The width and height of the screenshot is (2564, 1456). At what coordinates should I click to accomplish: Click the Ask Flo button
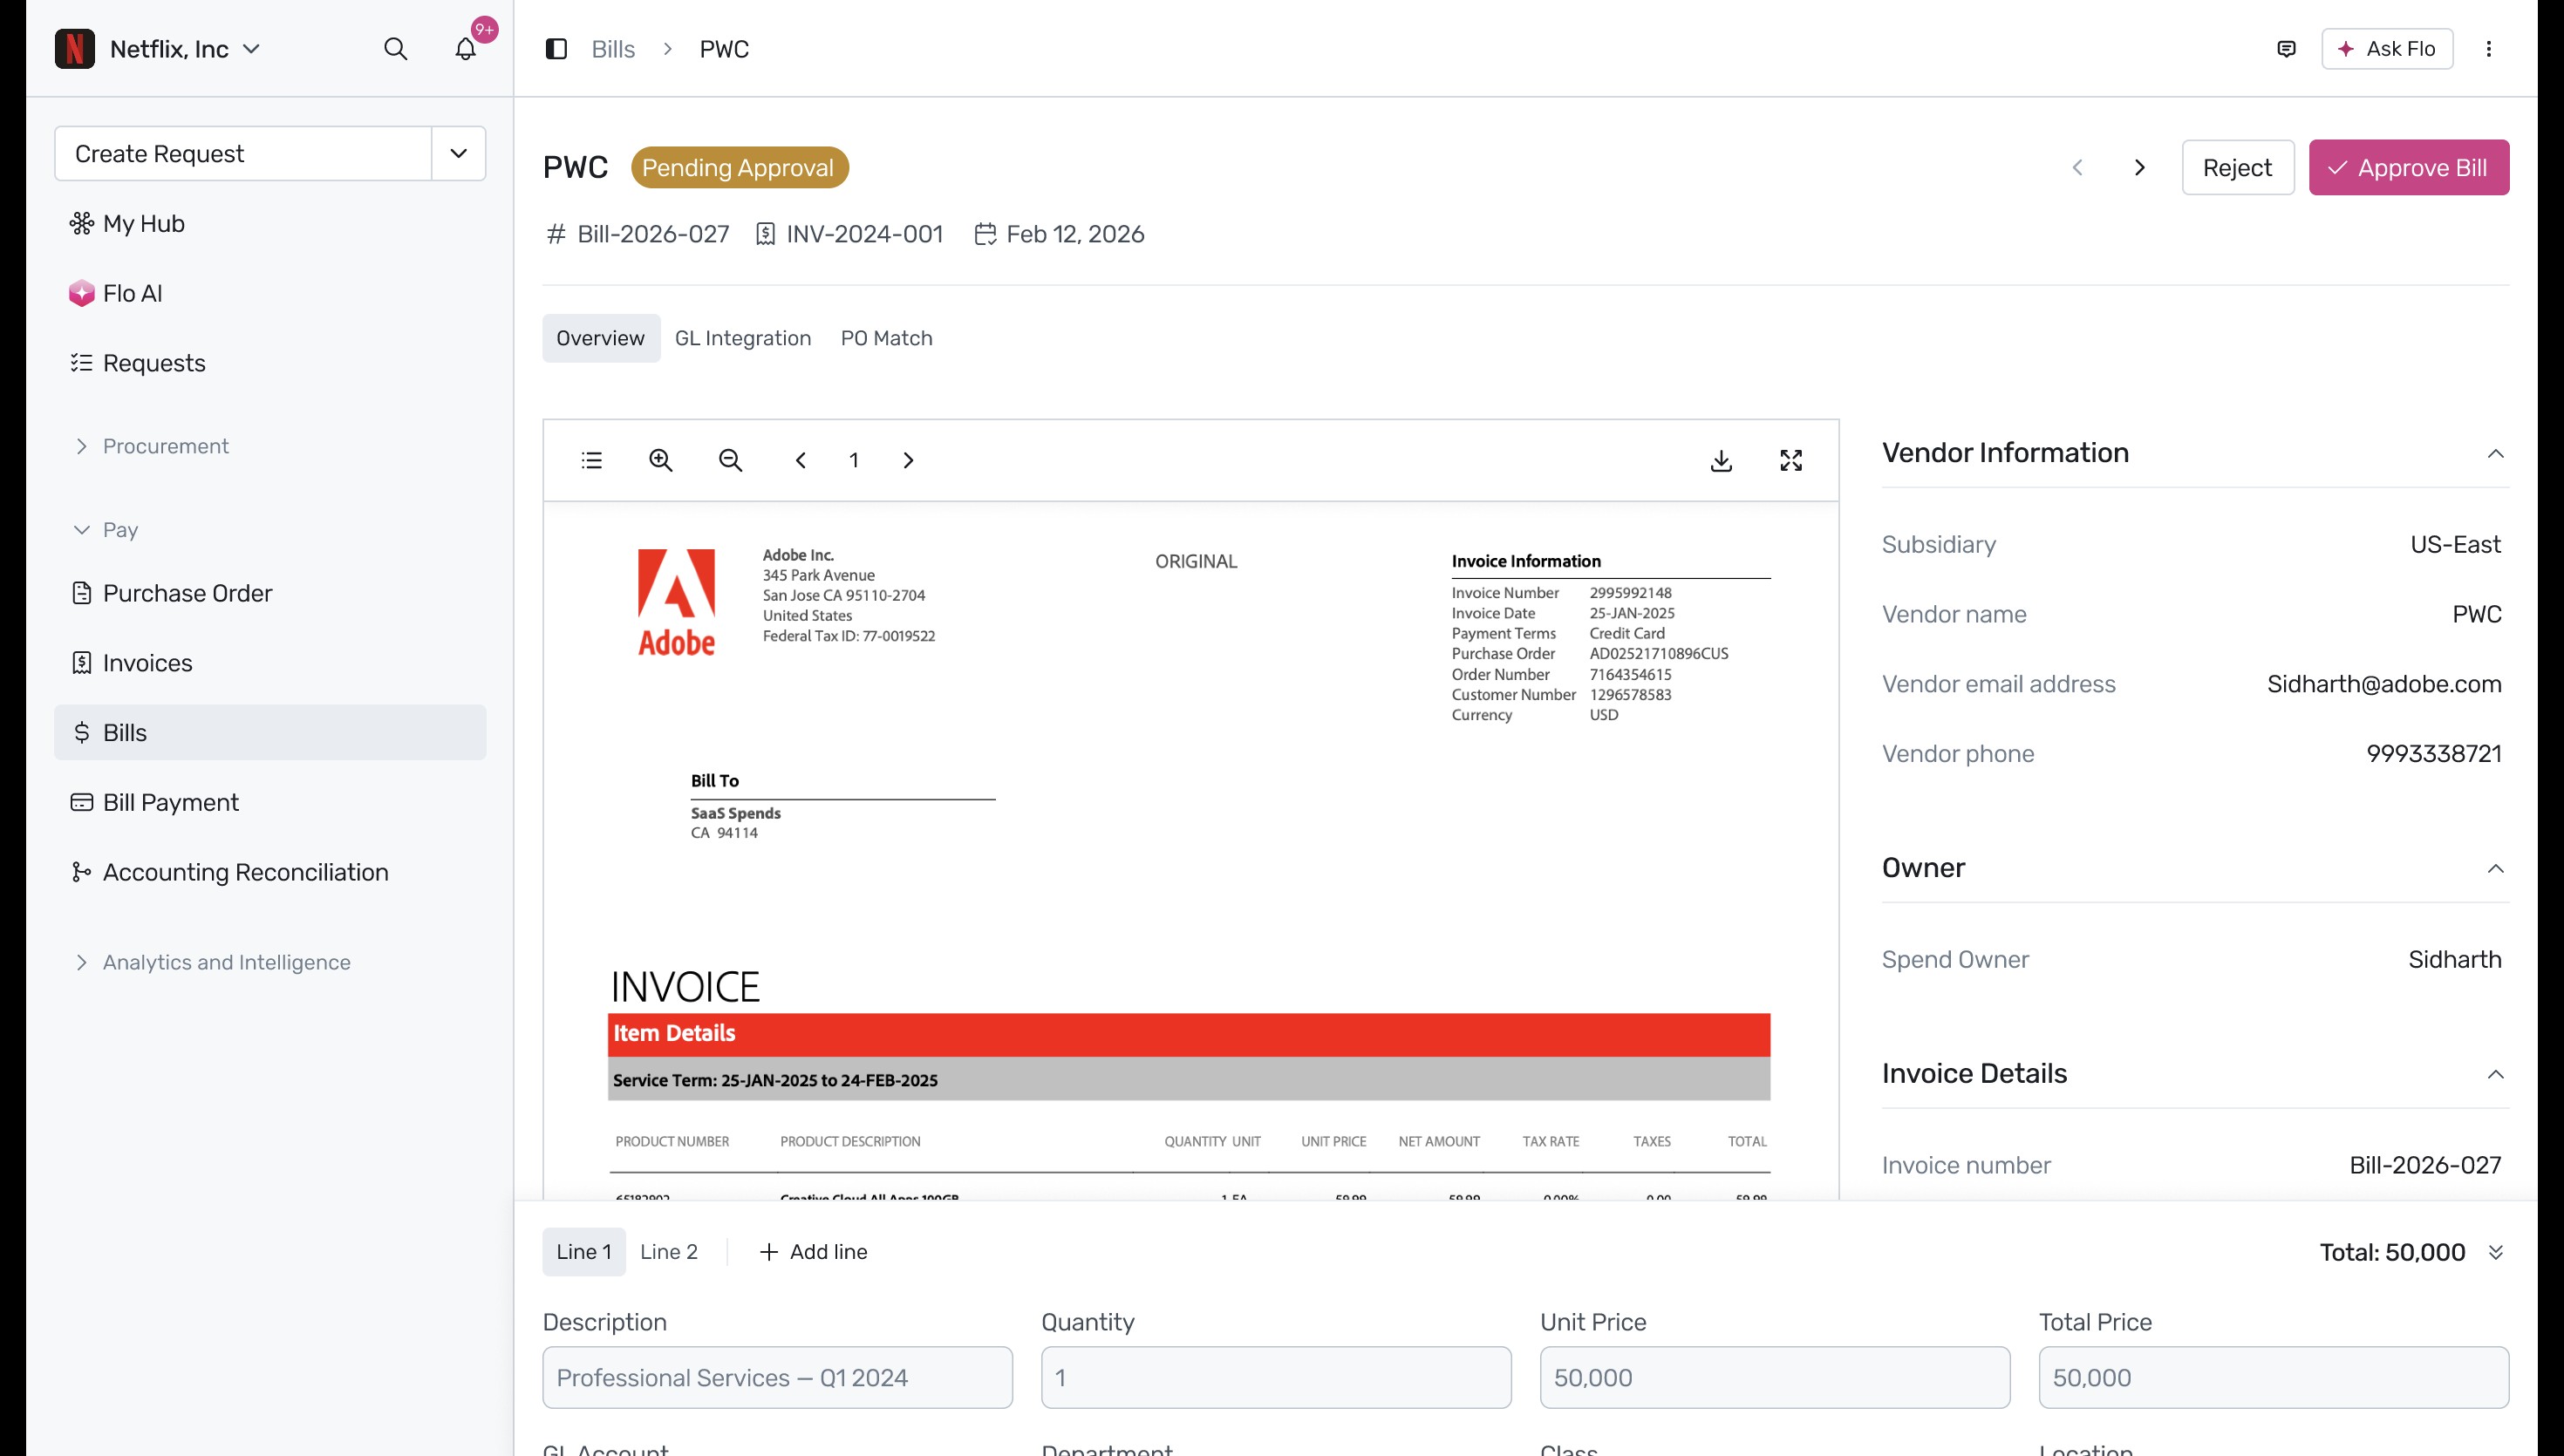pos(2387,49)
